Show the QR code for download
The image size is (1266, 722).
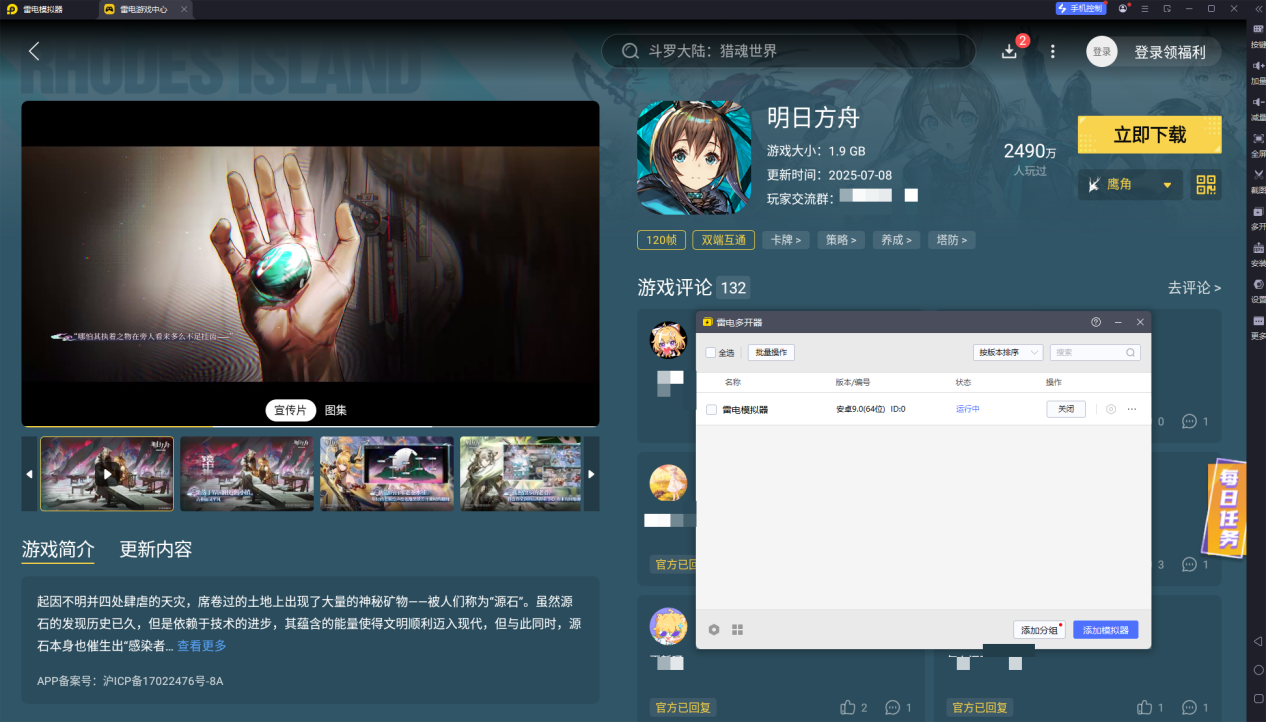click(1206, 184)
